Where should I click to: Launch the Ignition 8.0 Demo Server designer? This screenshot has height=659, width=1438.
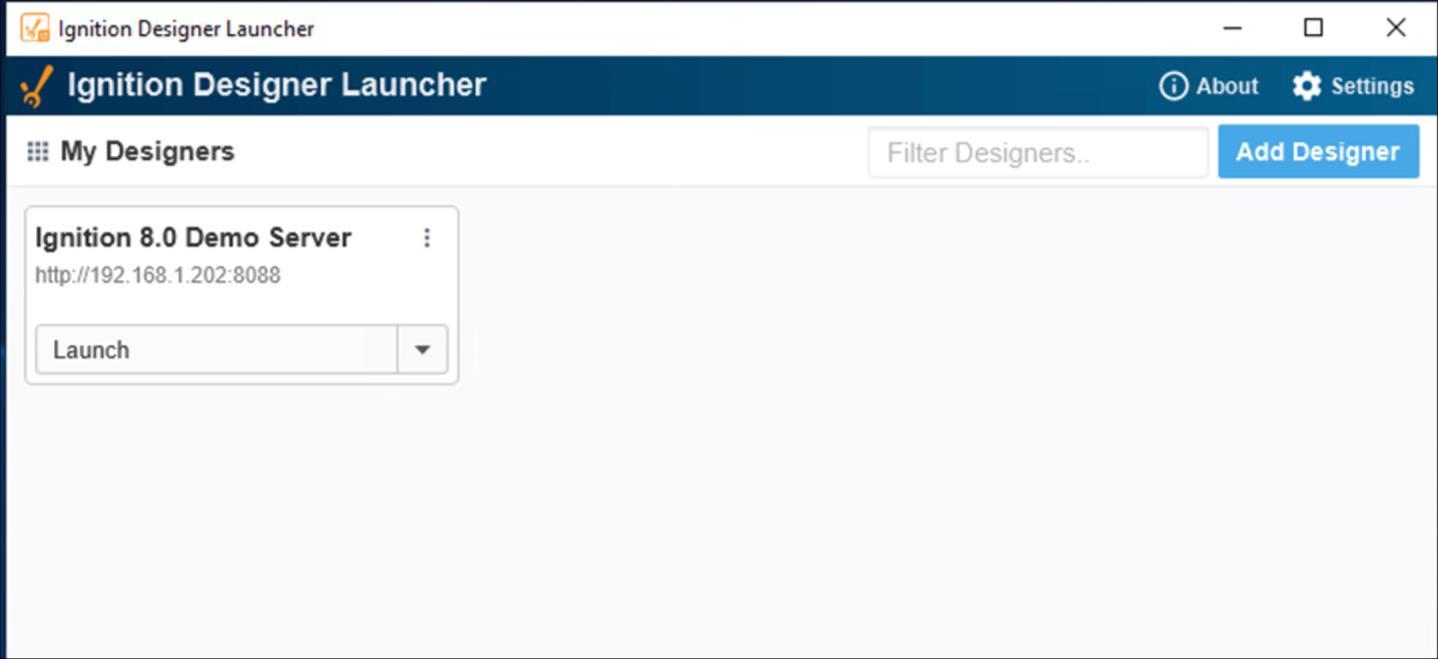(217, 350)
